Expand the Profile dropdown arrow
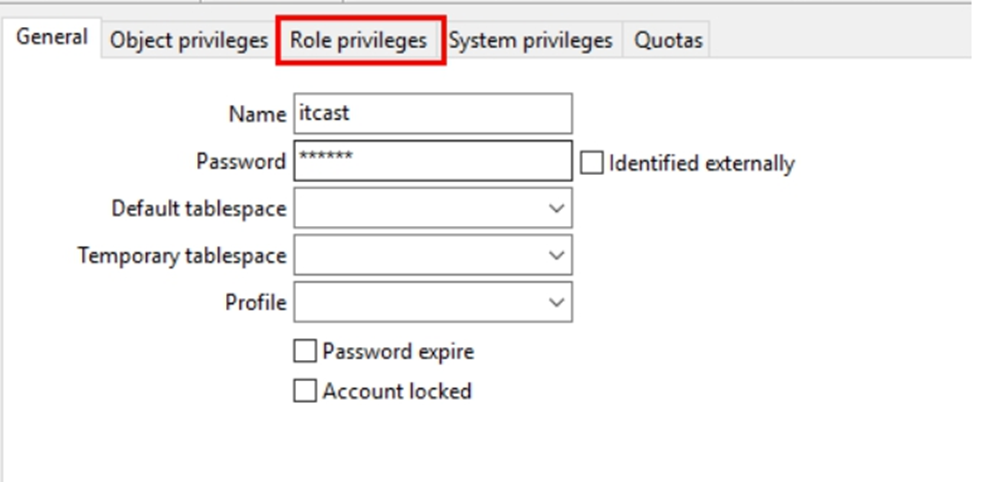This screenshot has width=982, height=482. pos(556,302)
